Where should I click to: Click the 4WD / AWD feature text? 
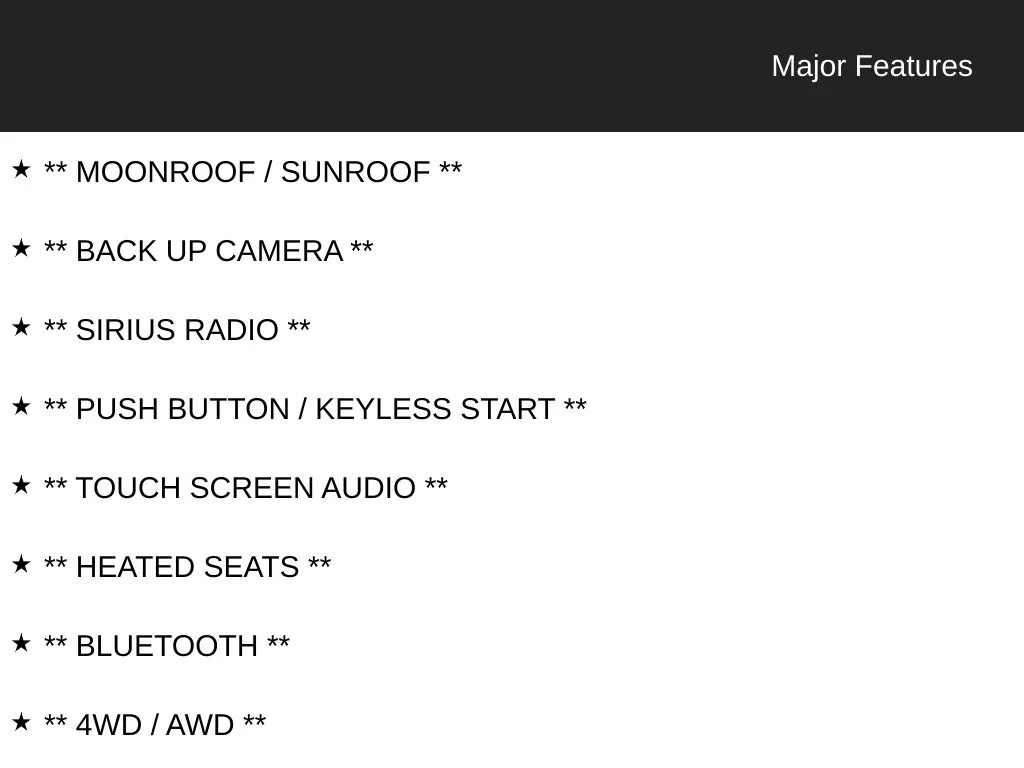pyautogui.click(x=155, y=726)
